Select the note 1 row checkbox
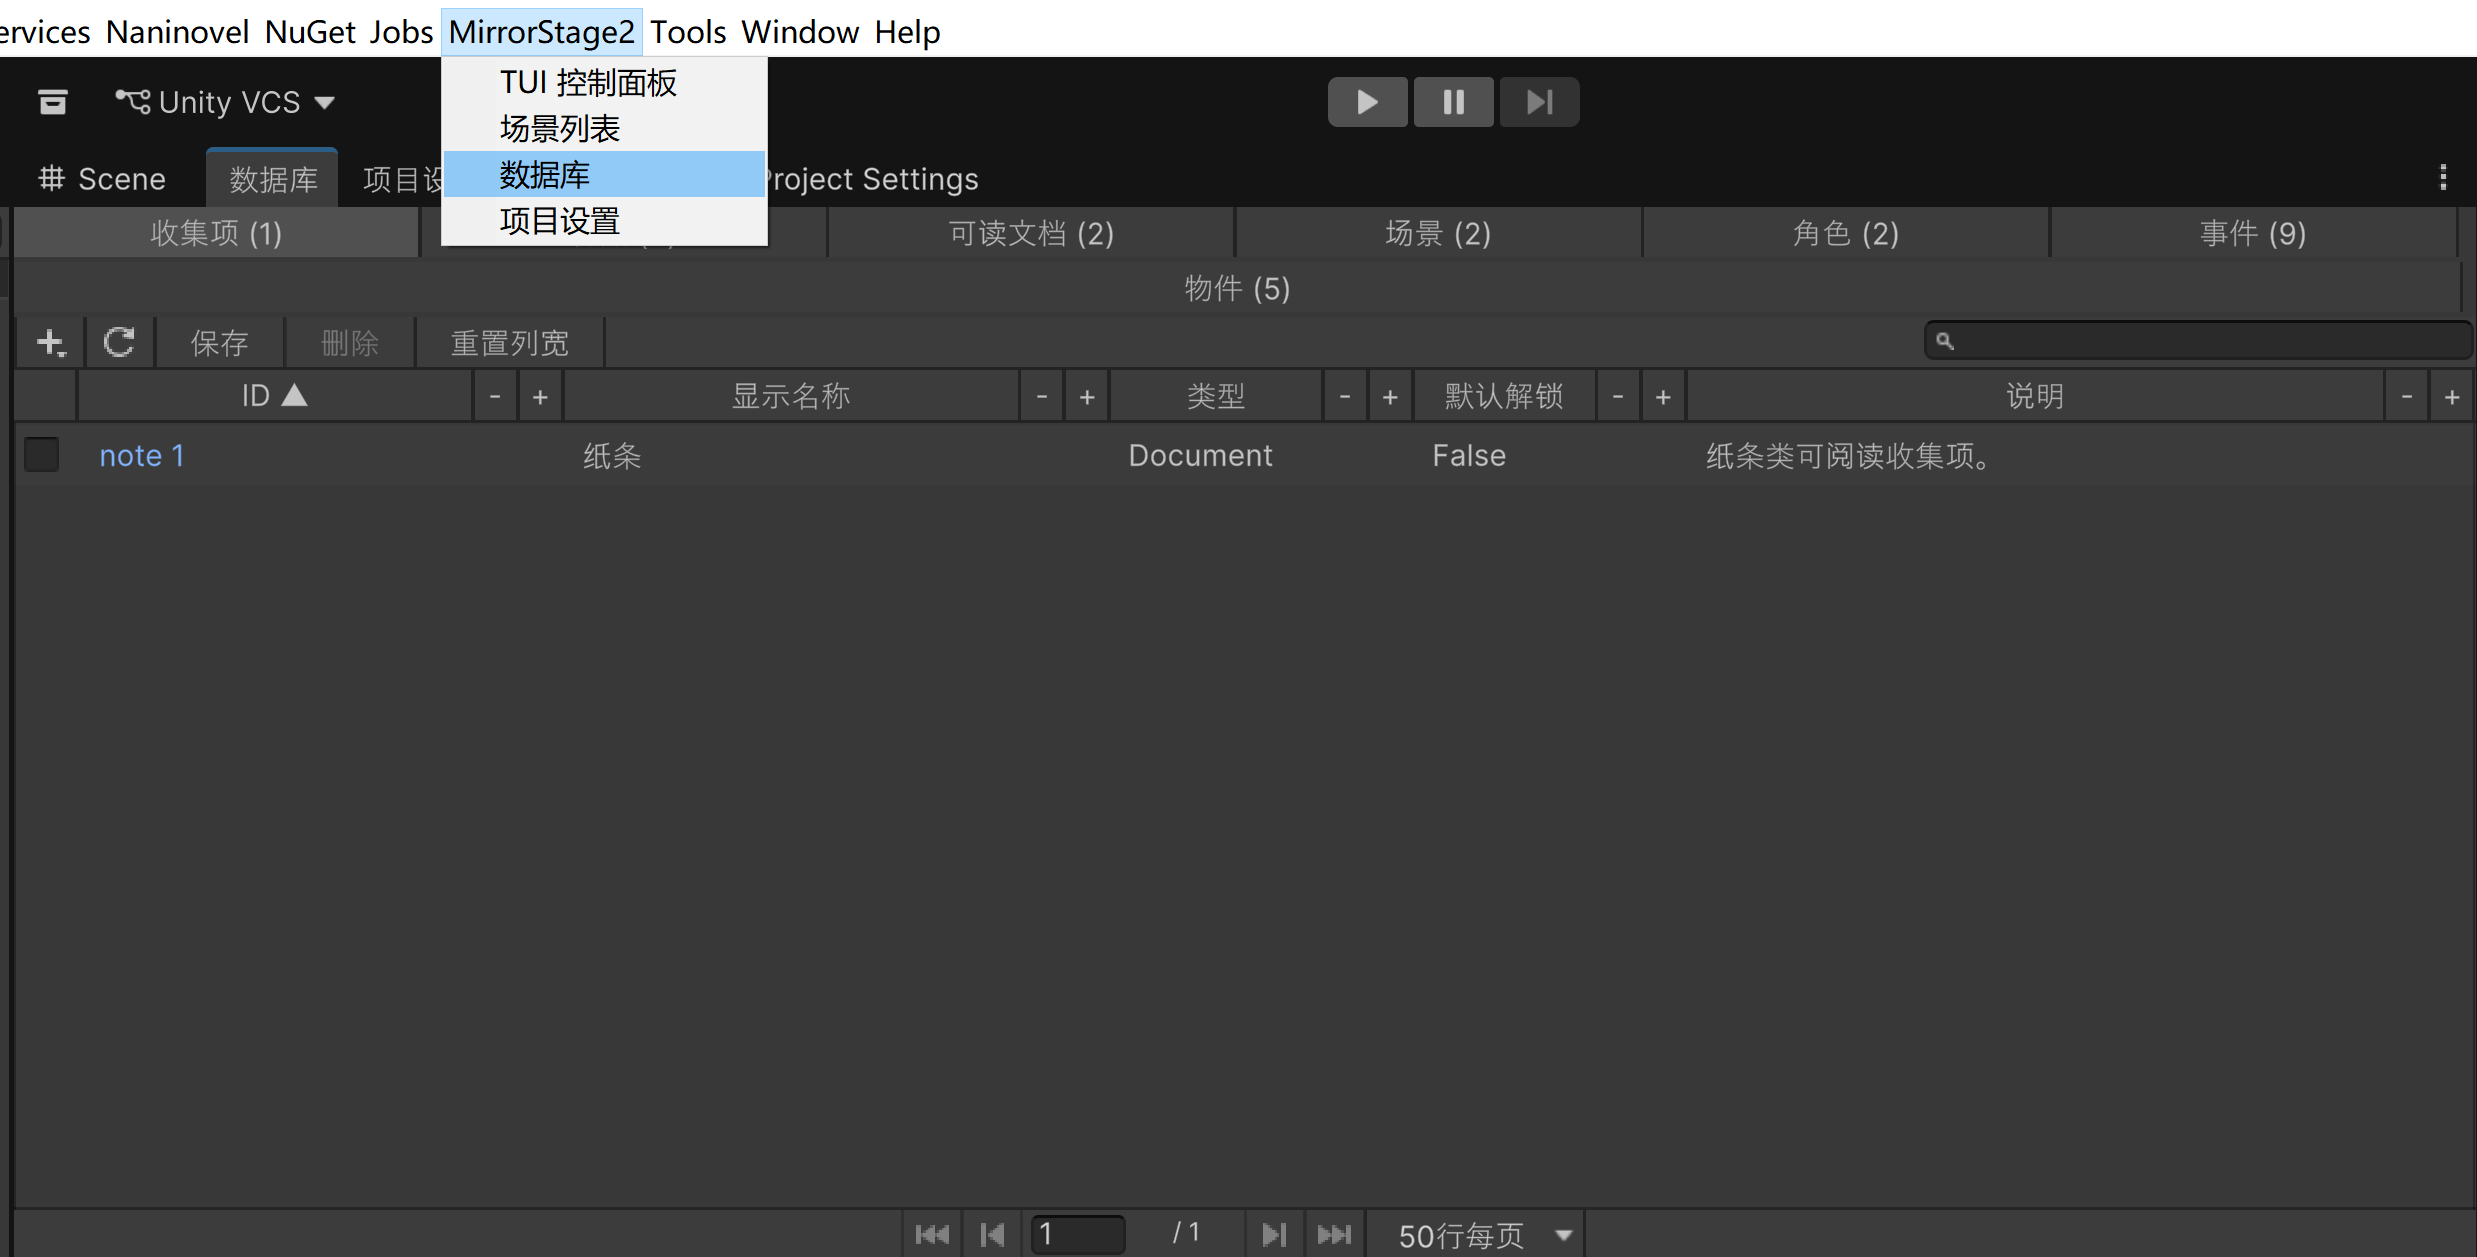This screenshot has width=2477, height=1257. [x=42, y=455]
